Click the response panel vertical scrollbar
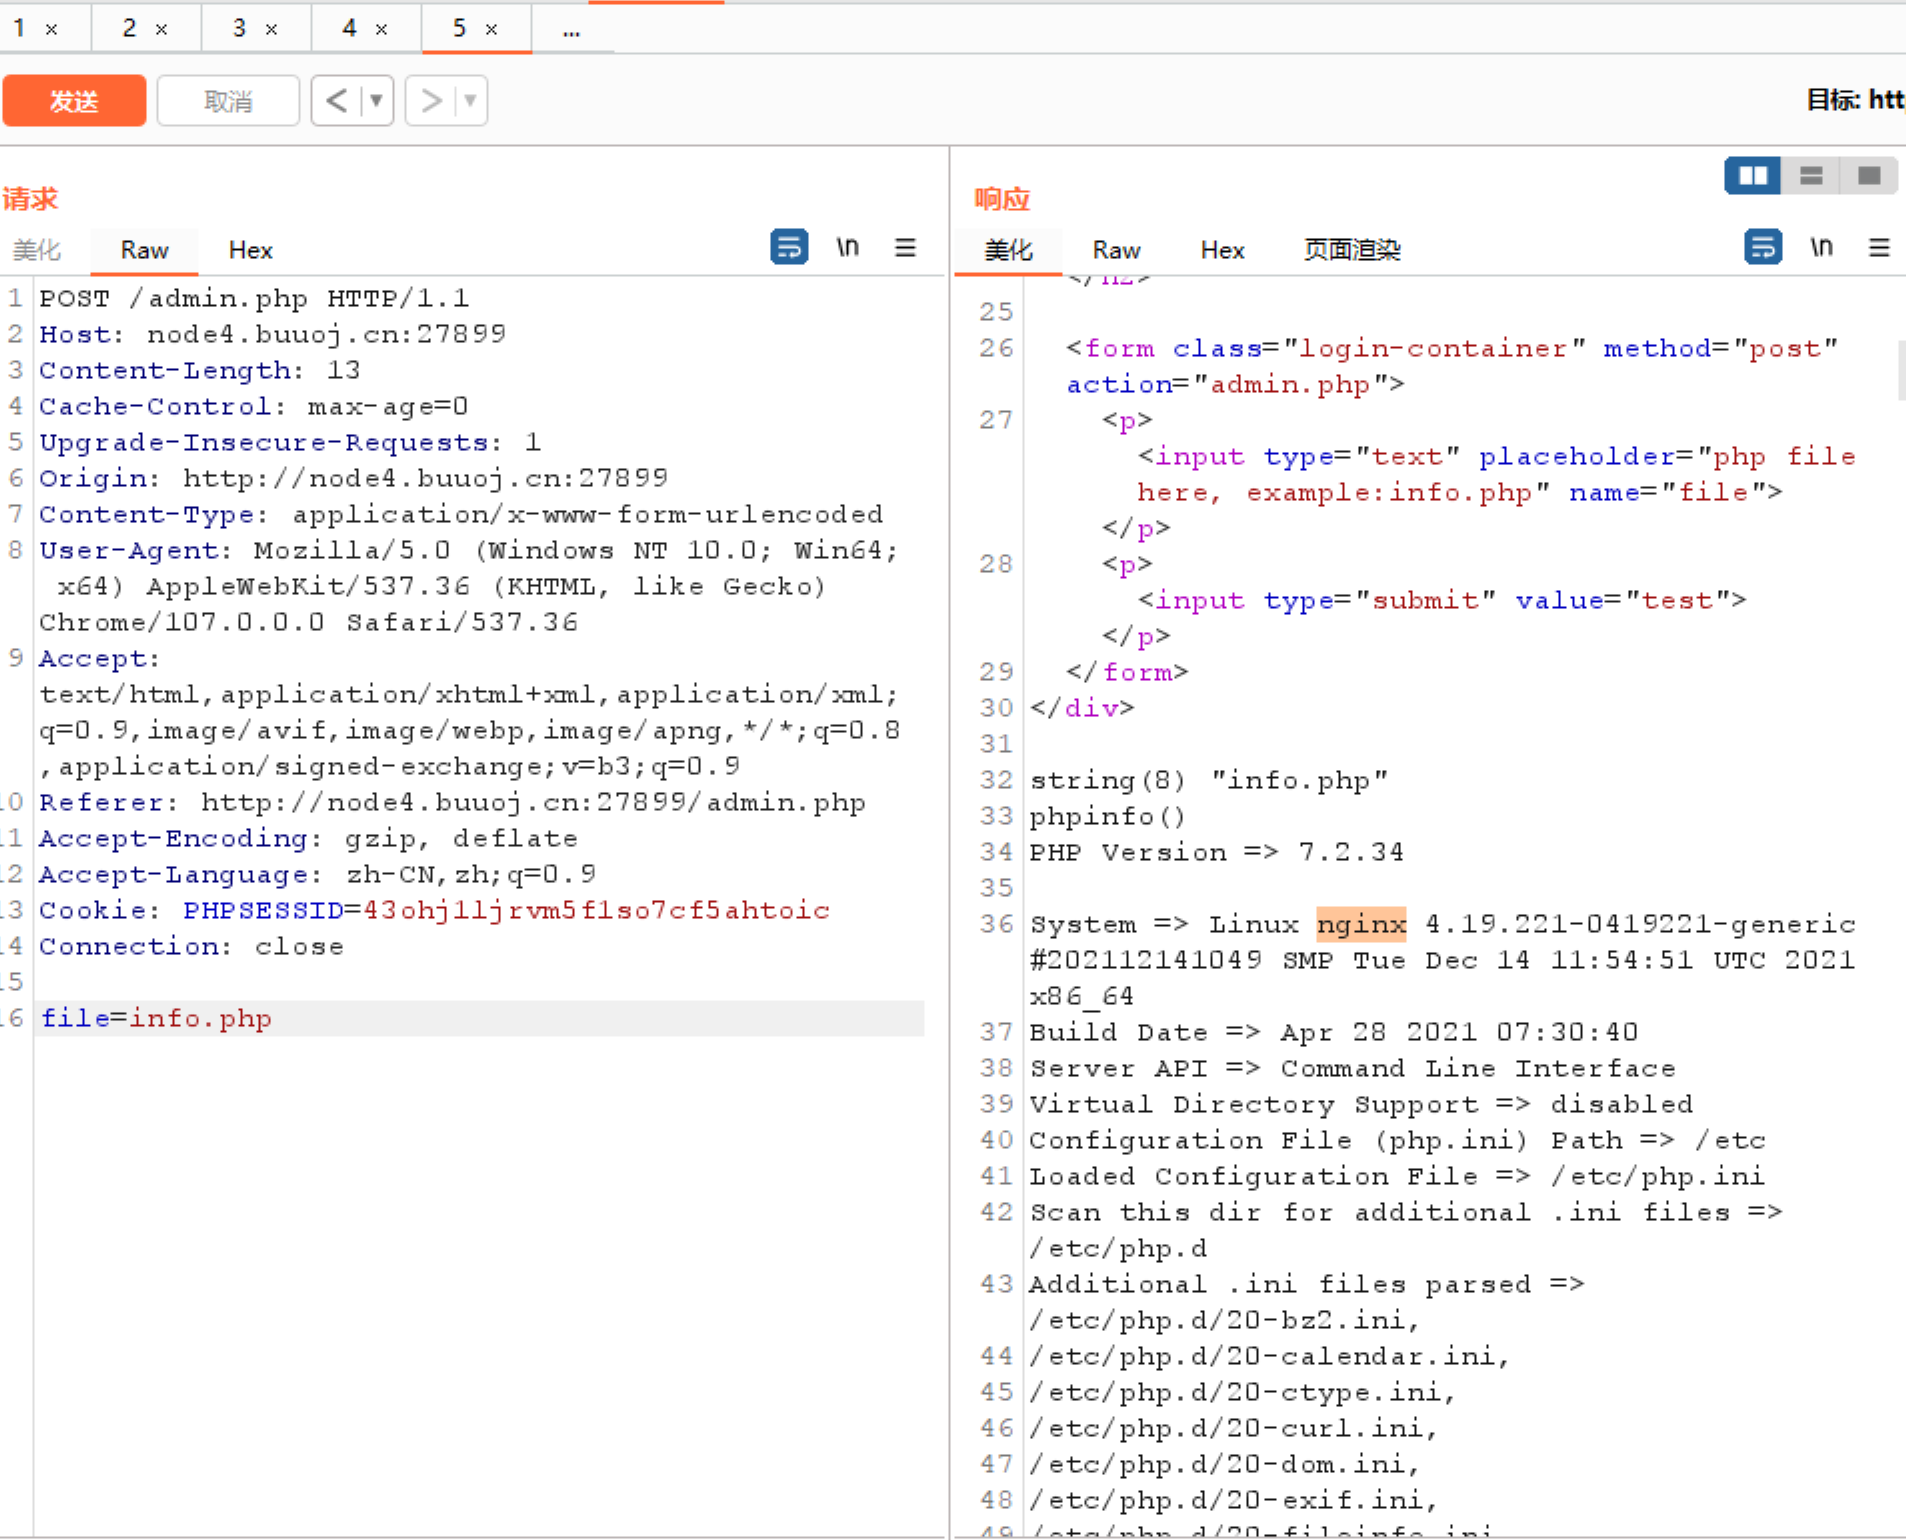Viewport: 1906px width, 1540px height. point(1901,370)
